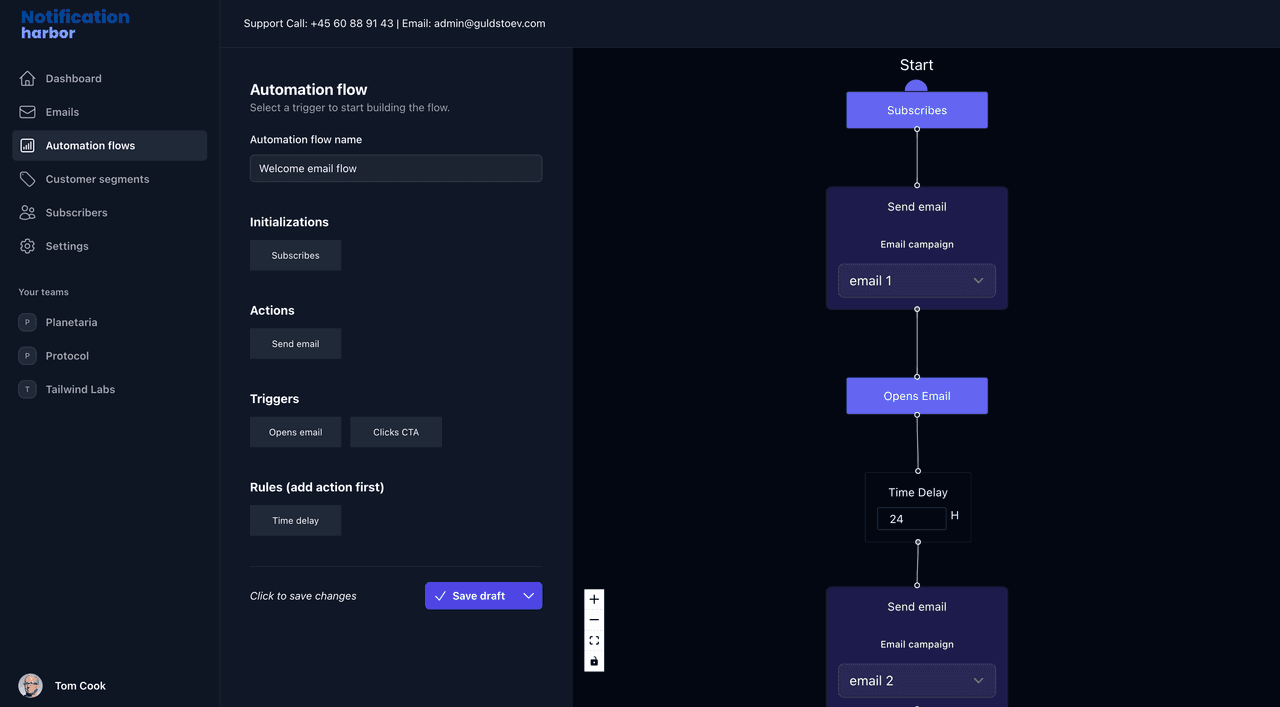Click the Protocol team badge icon

tap(27, 356)
